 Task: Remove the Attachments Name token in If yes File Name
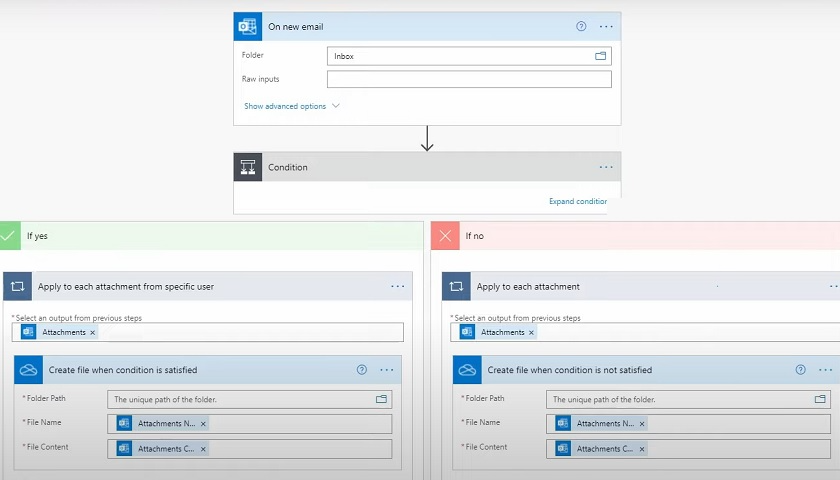pyautogui.click(x=203, y=424)
